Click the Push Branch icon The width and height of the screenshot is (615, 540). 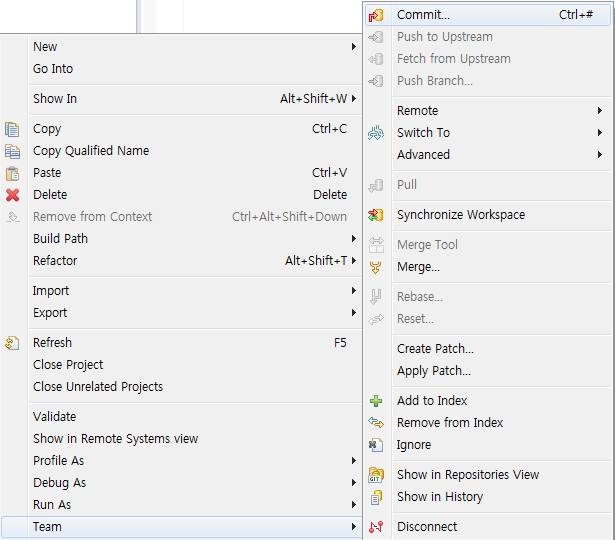coord(376,81)
